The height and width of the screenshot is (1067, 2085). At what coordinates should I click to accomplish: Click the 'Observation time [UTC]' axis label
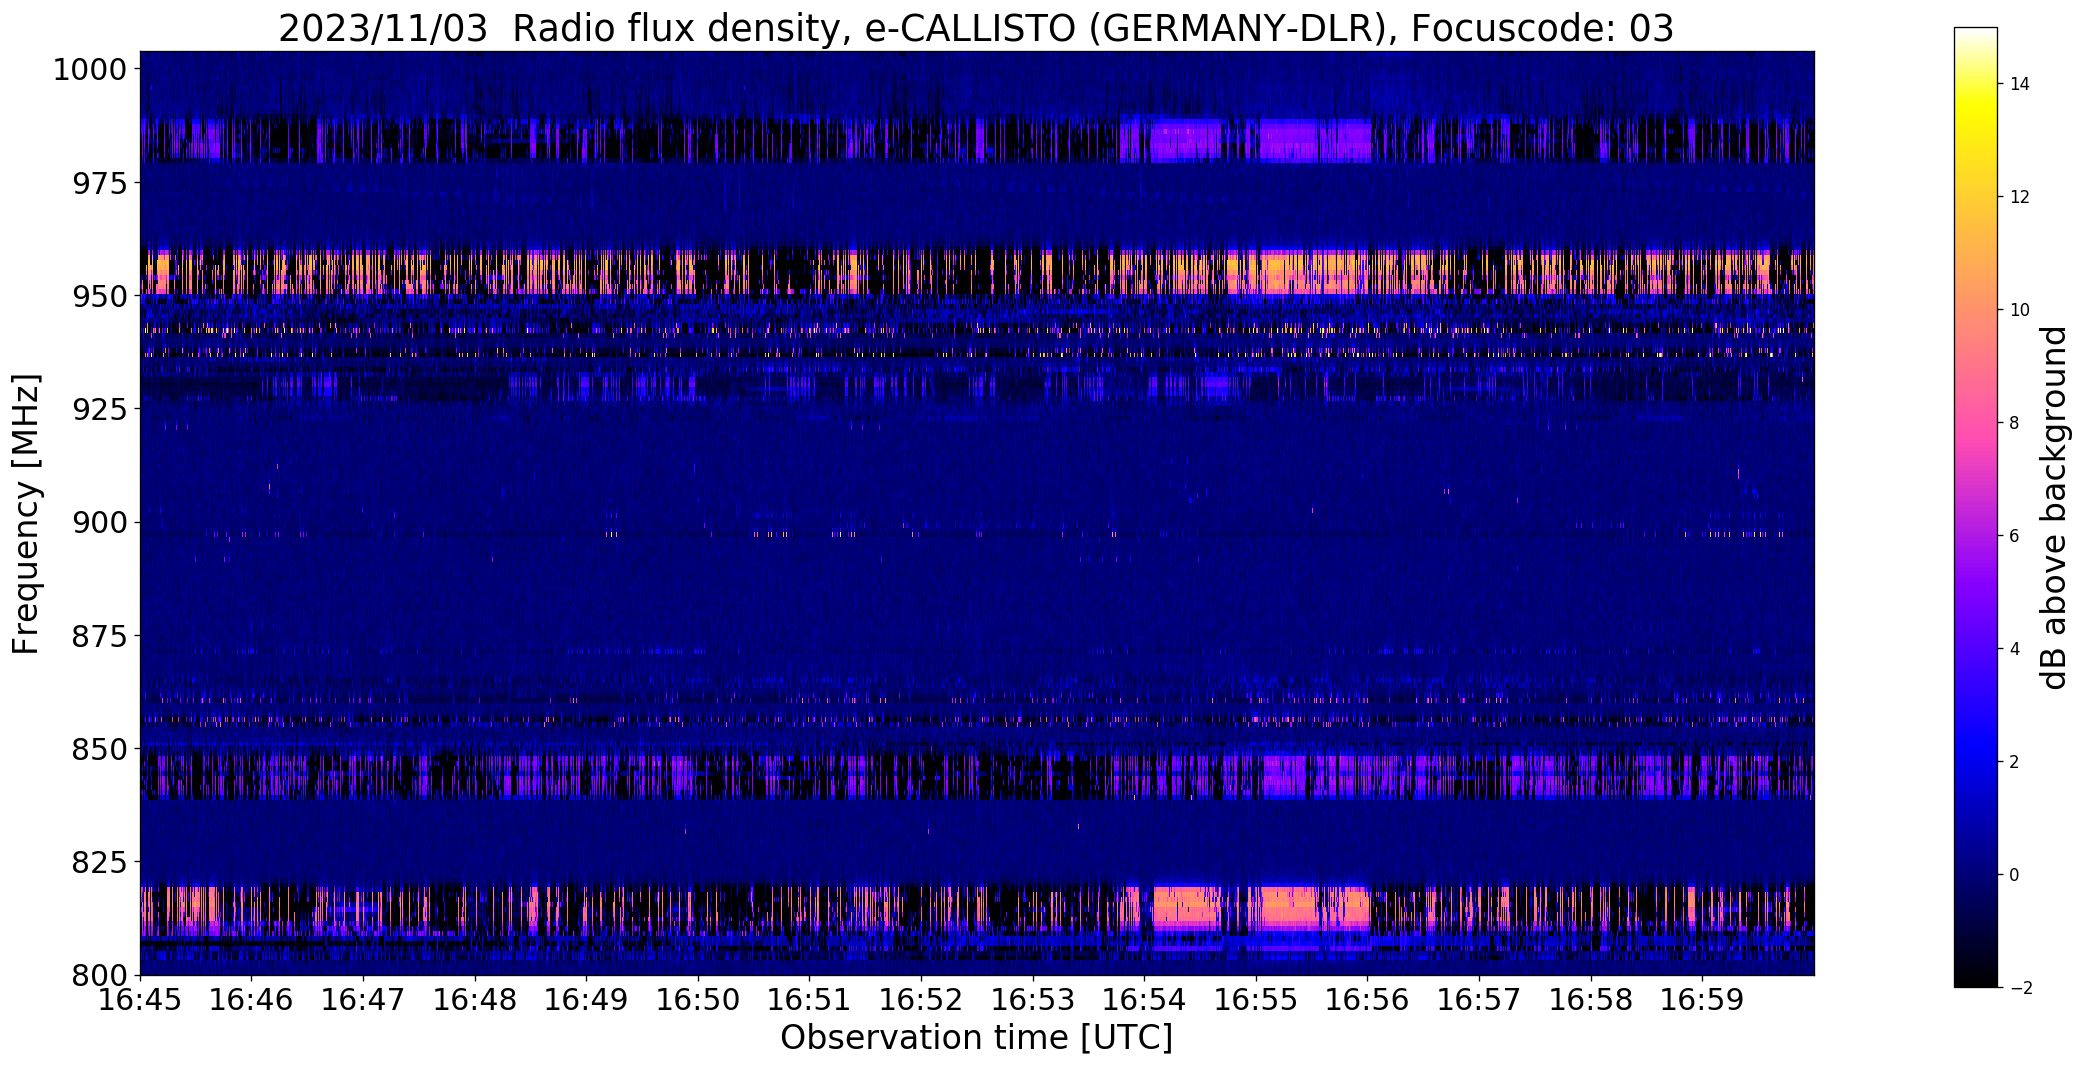[976, 1038]
